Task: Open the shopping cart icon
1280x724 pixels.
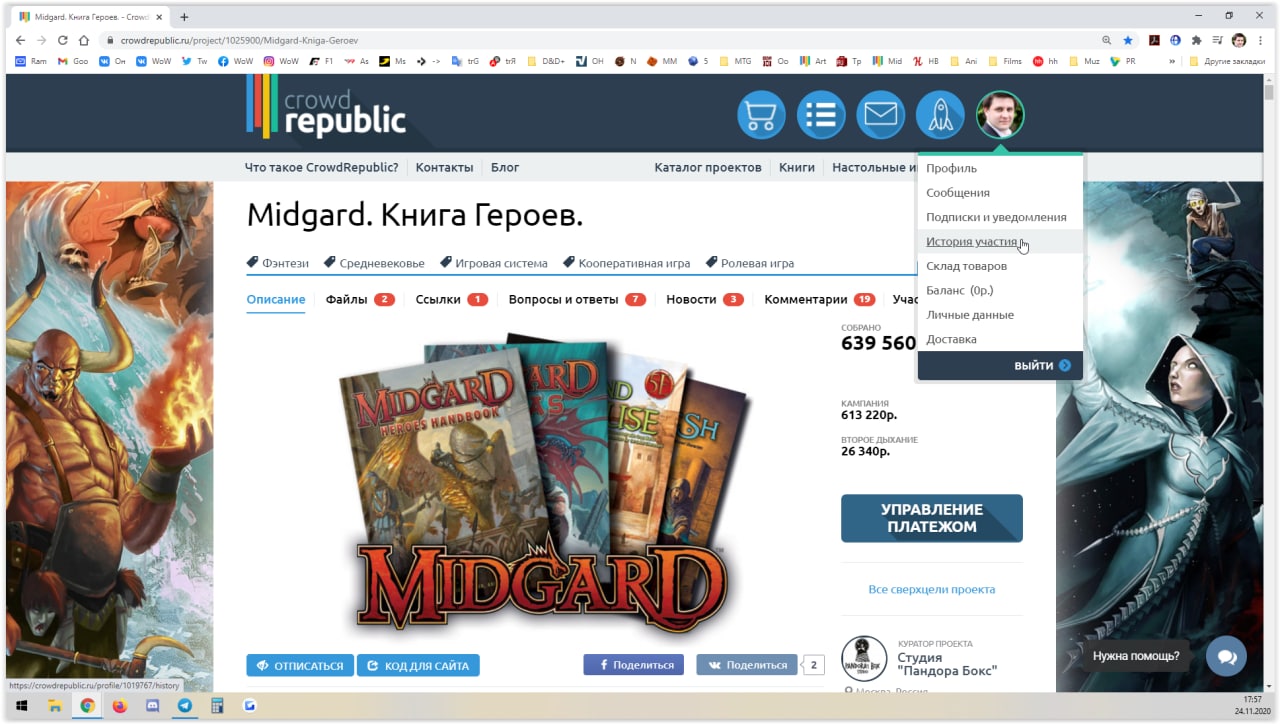Action: [761, 115]
